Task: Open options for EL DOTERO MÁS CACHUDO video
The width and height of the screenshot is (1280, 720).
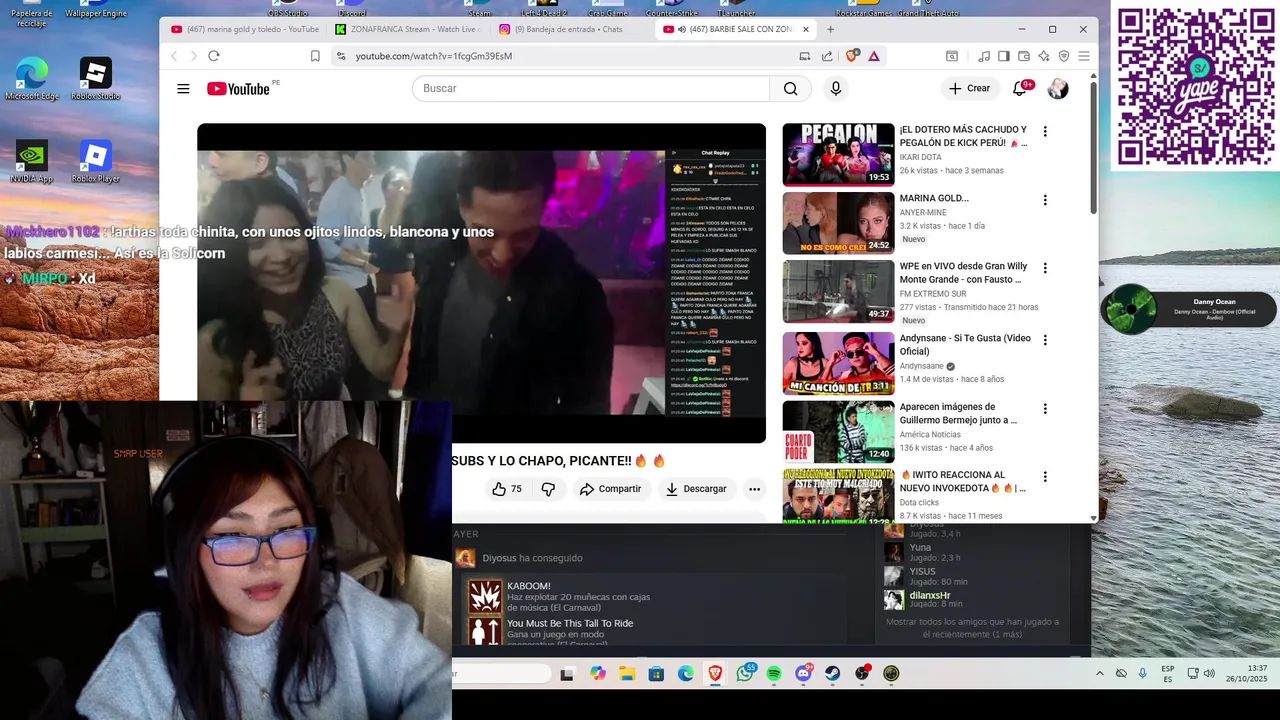Action: (x=1045, y=131)
